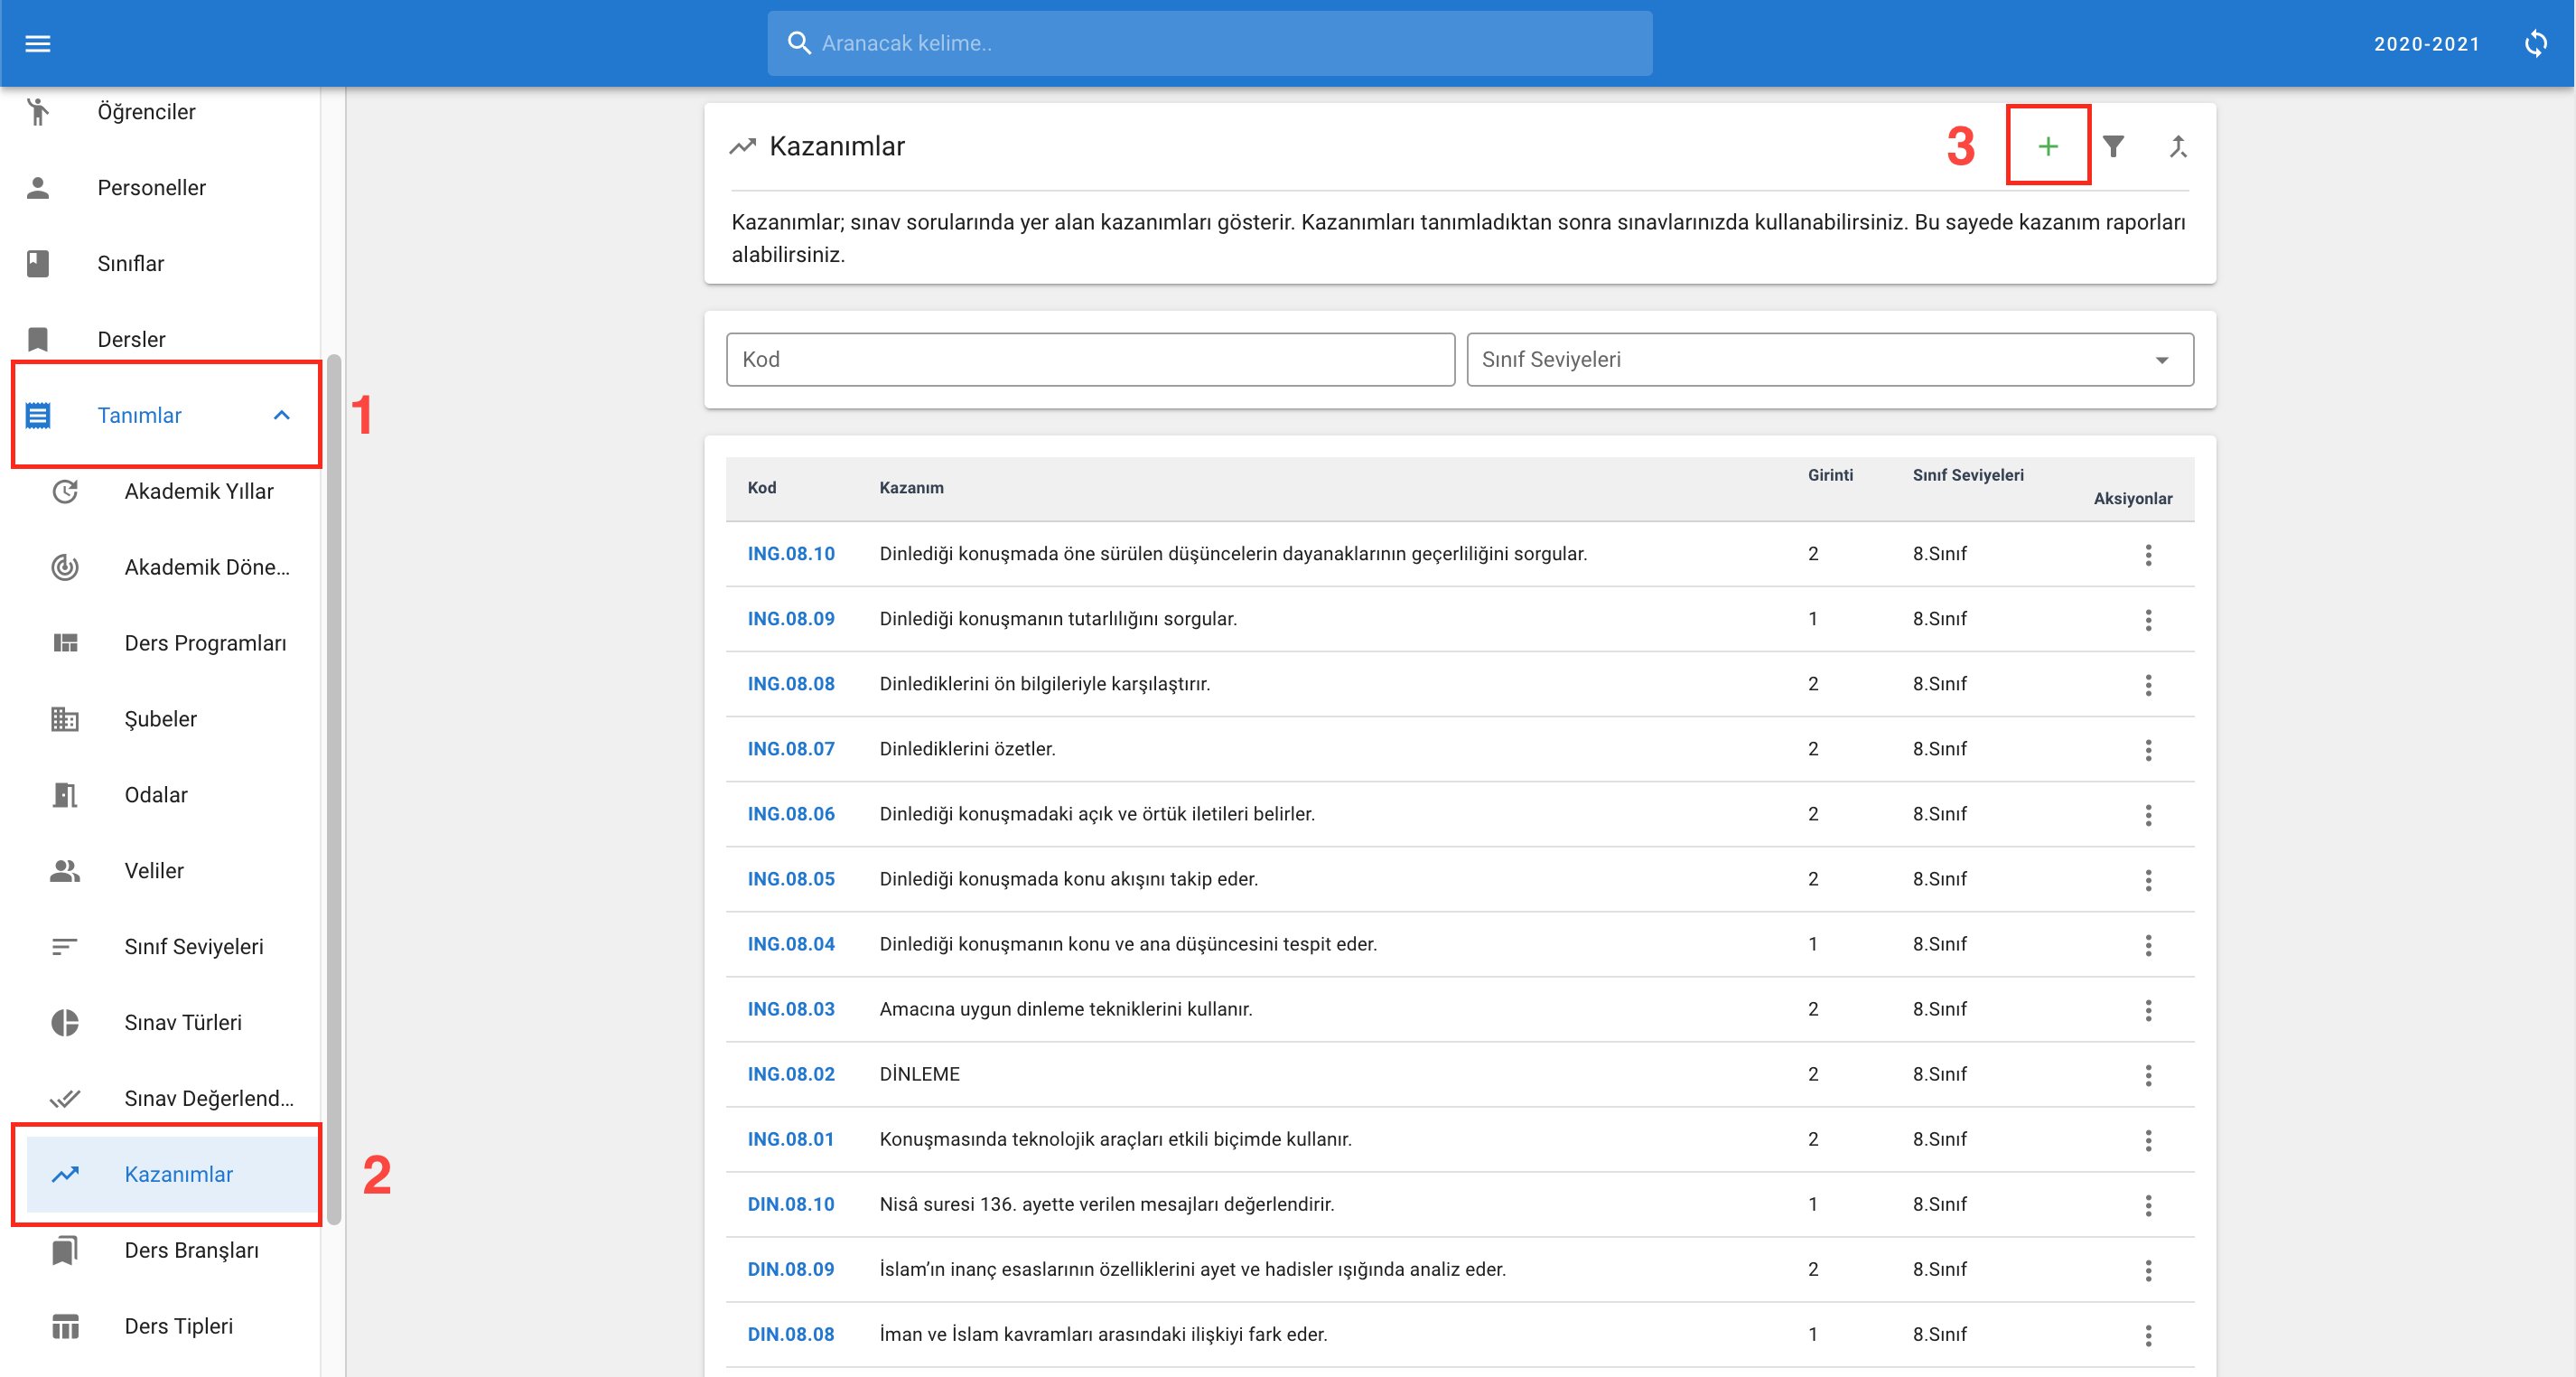Click the 2020-2021 academic year selector
The height and width of the screenshot is (1377, 2576).
pyautogui.click(x=2426, y=44)
